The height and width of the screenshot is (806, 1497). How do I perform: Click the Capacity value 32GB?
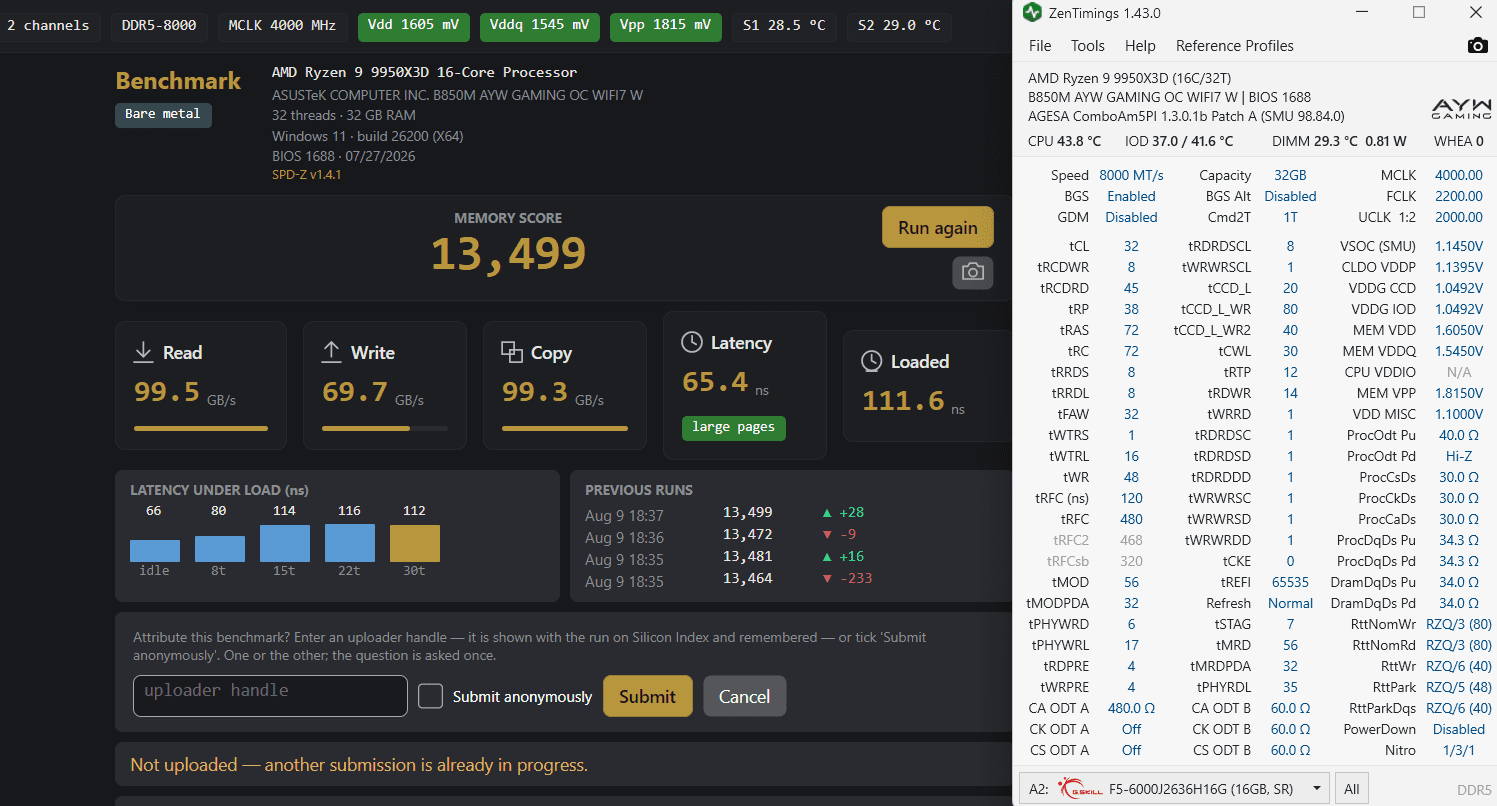click(1290, 175)
